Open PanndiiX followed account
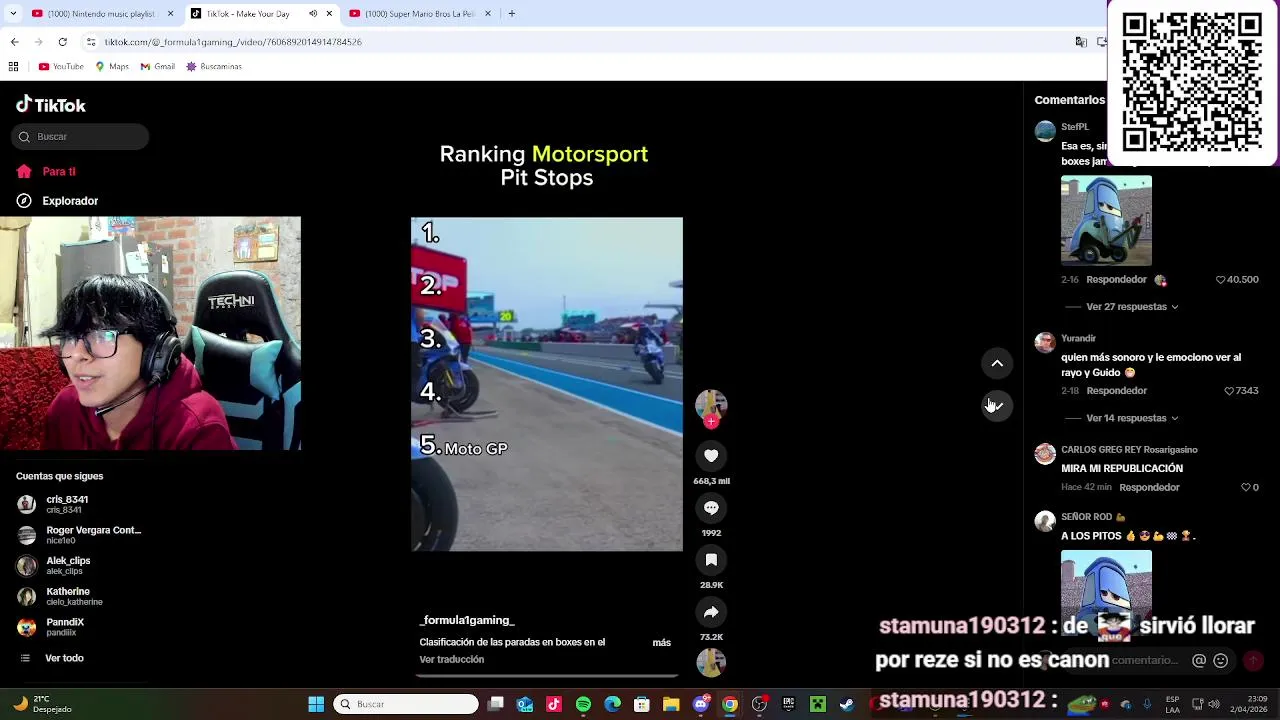 click(50, 627)
